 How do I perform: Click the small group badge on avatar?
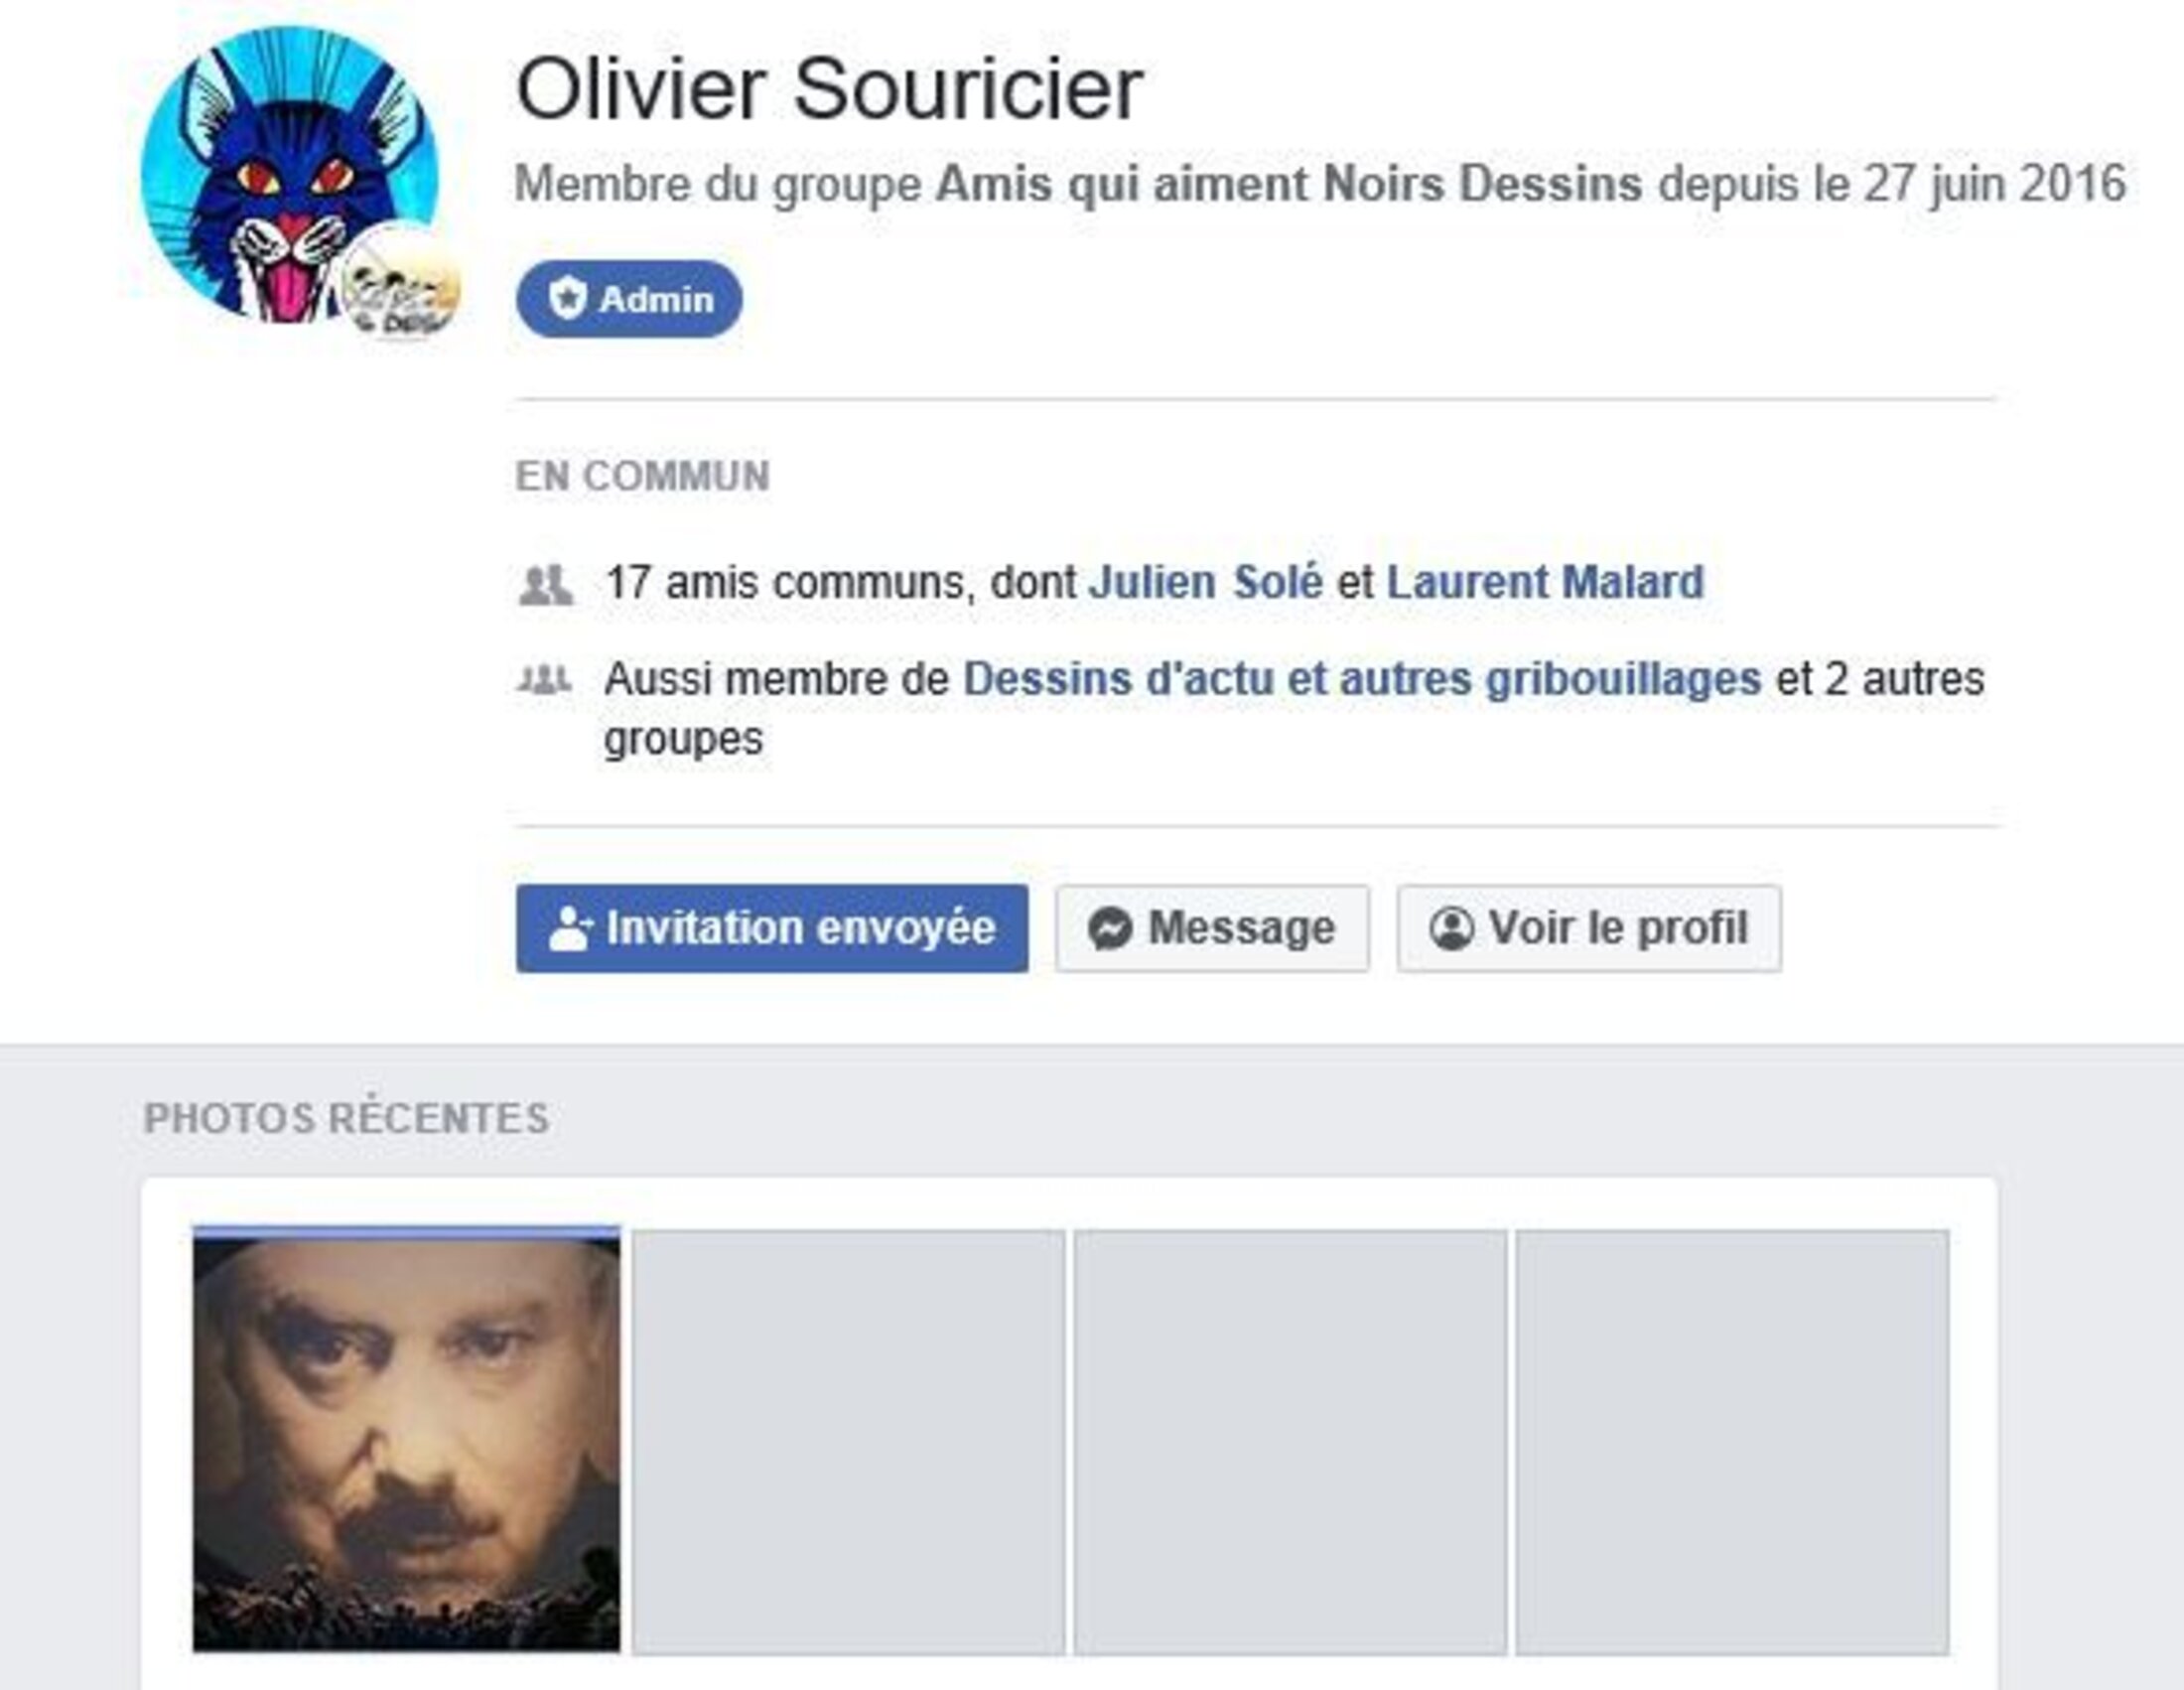click(x=400, y=282)
